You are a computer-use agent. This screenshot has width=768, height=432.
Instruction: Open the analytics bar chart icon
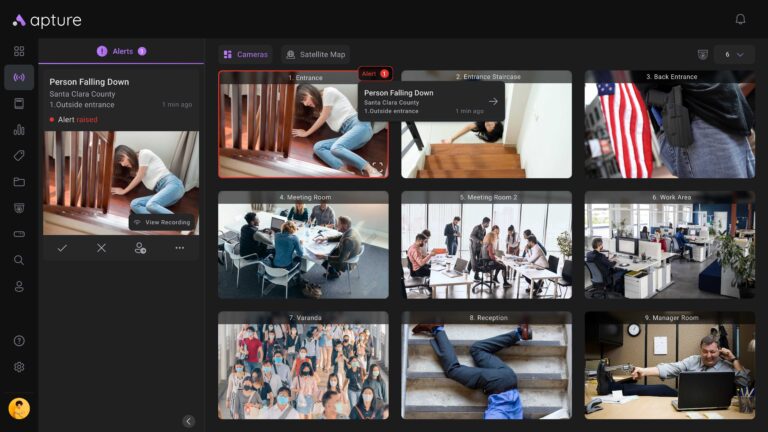18,129
